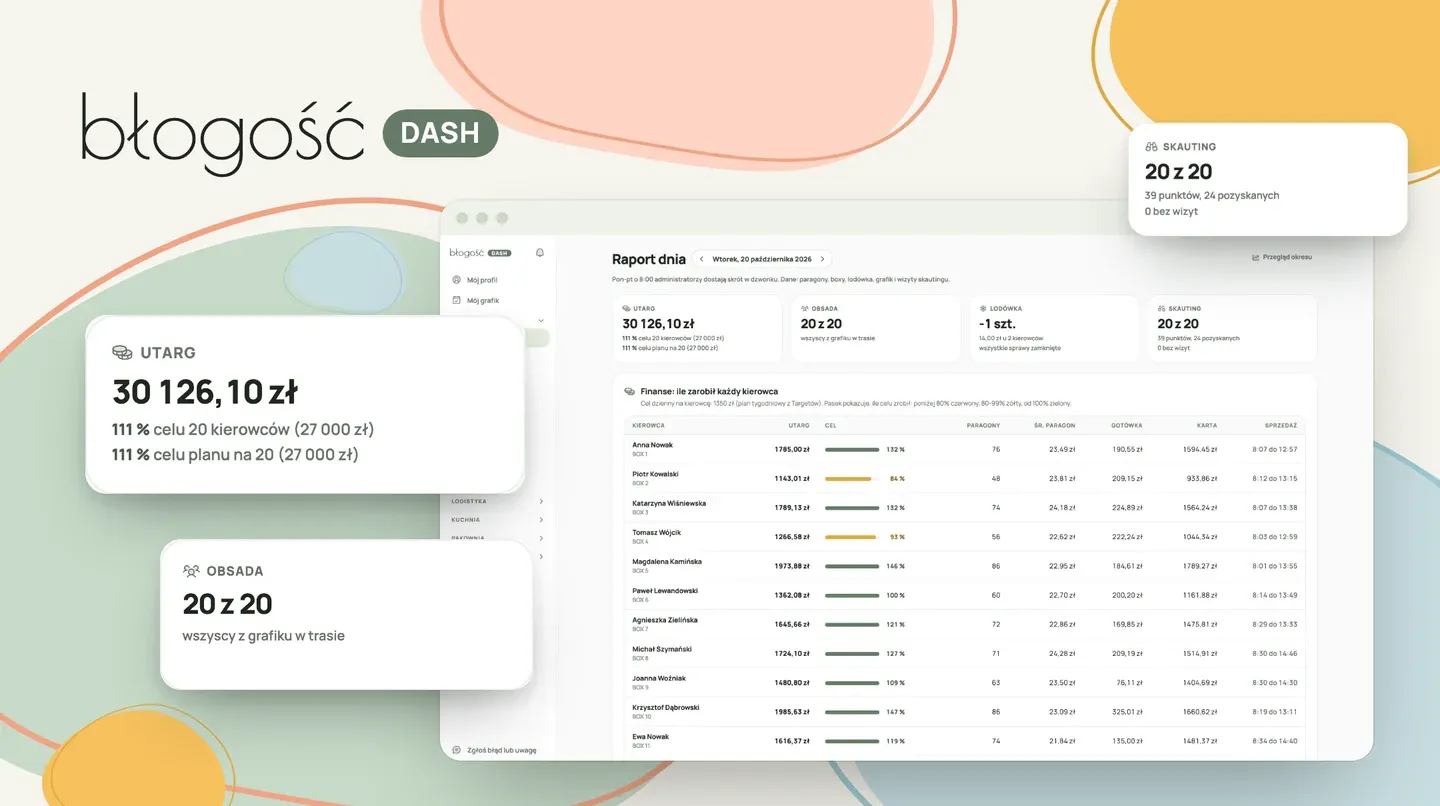This screenshot has width=1440, height=806.
Task: Click people icon in enlarged OBSADA callout
Action: tap(192, 571)
